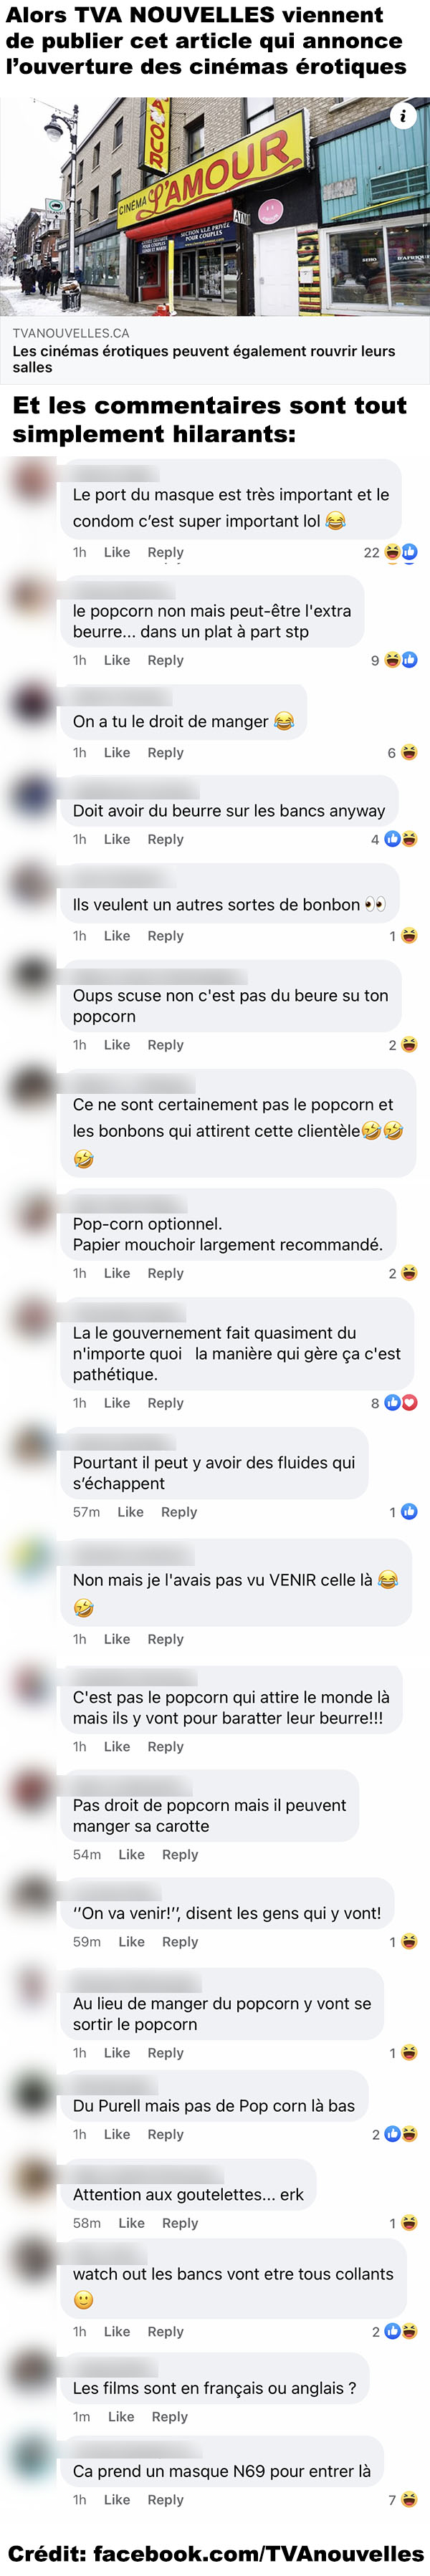Like the 'Pop-corn optionnel' comment
Viewport: 430px width, 2576px height.
pyautogui.click(x=117, y=1273)
